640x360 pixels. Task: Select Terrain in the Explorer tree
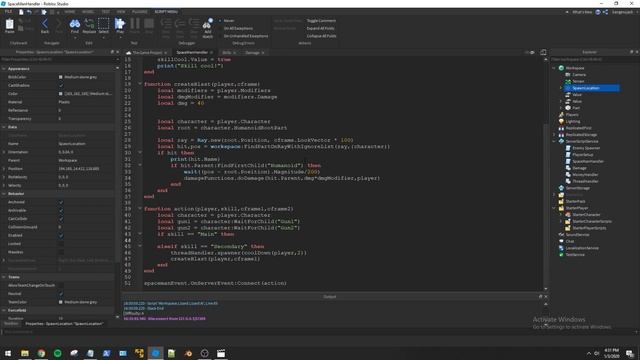pos(578,81)
